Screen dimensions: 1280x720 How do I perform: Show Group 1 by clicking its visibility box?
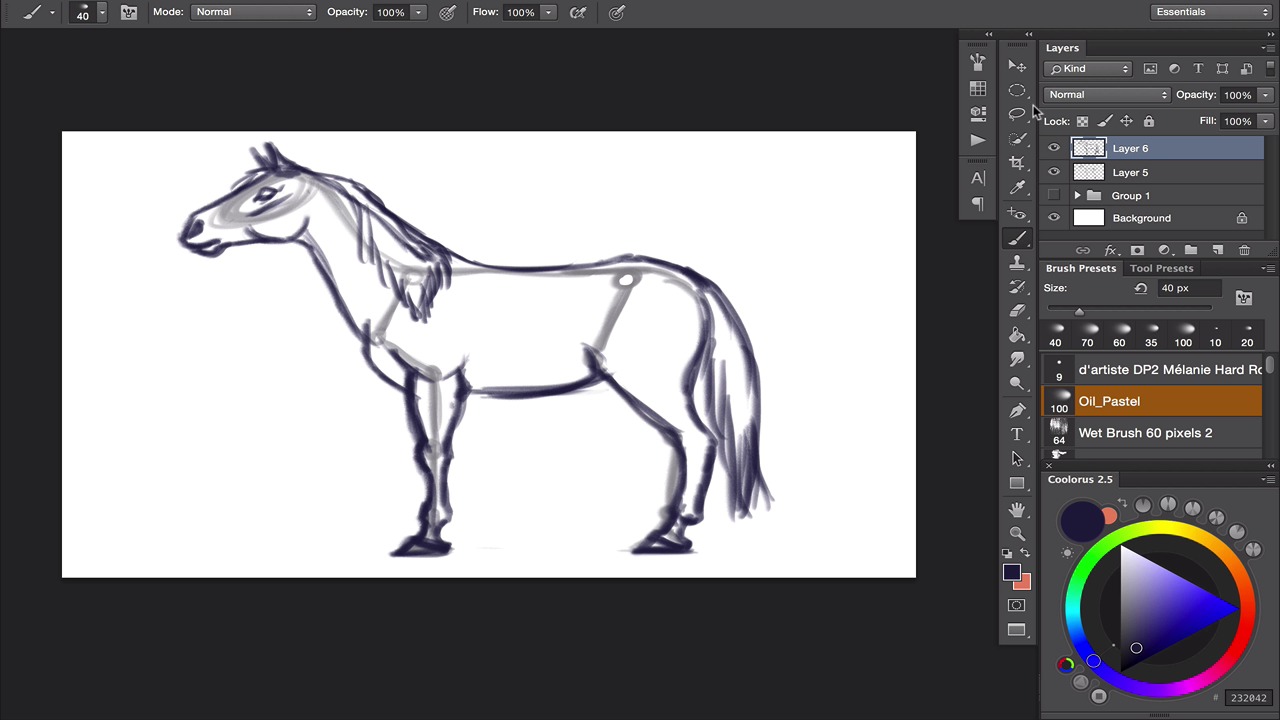point(1054,195)
